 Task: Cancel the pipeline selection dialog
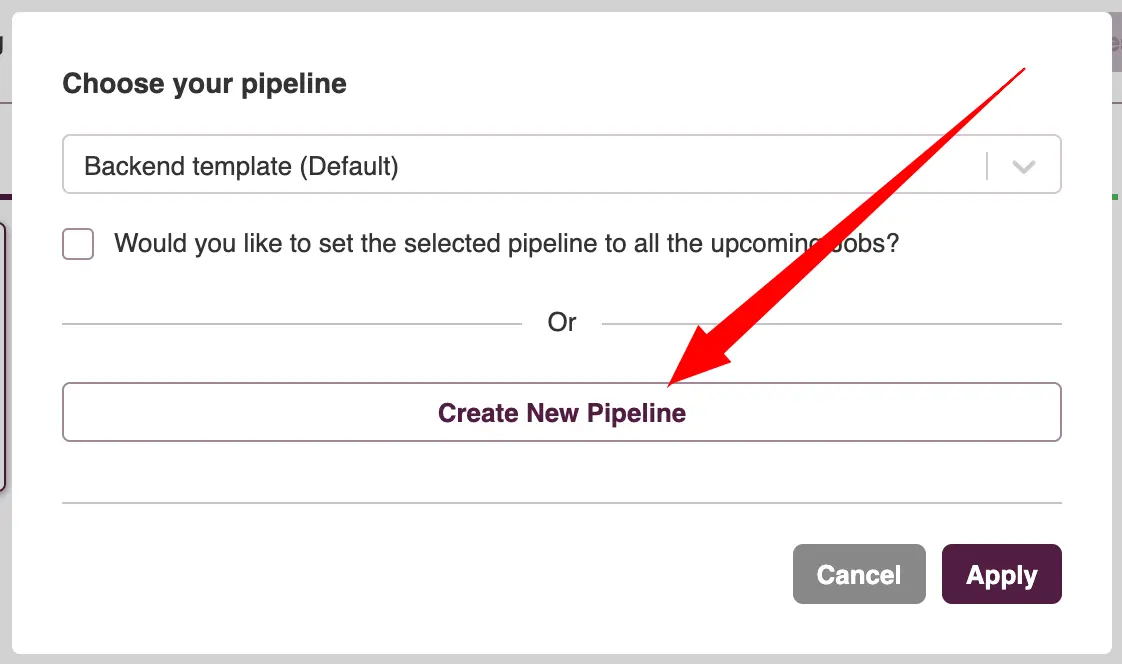click(x=860, y=574)
